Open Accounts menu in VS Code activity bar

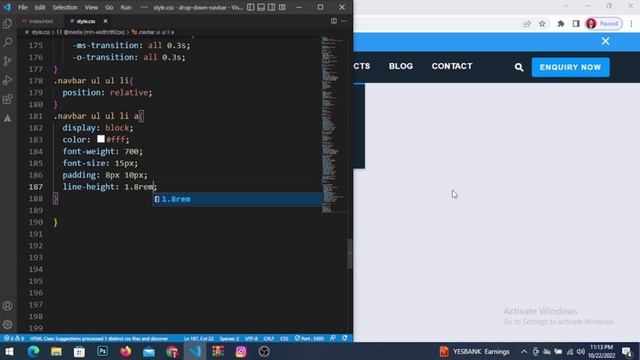click(x=7, y=306)
